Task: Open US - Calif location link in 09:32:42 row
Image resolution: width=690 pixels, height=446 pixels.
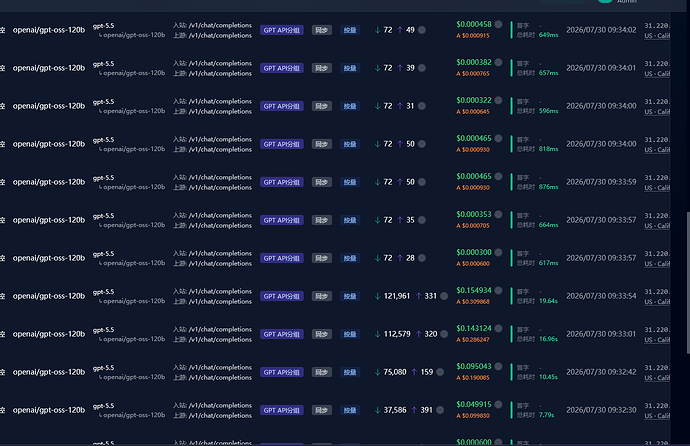Action: (x=657, y=378)
